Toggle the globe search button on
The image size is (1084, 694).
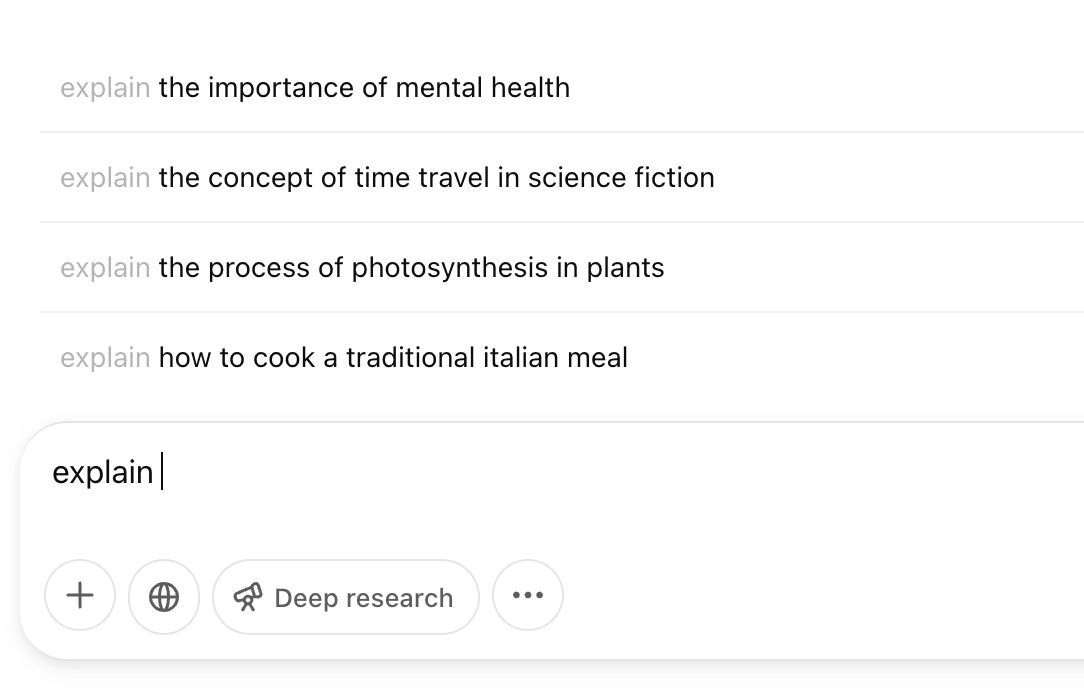pyautogui.click(x=164, y=597)
